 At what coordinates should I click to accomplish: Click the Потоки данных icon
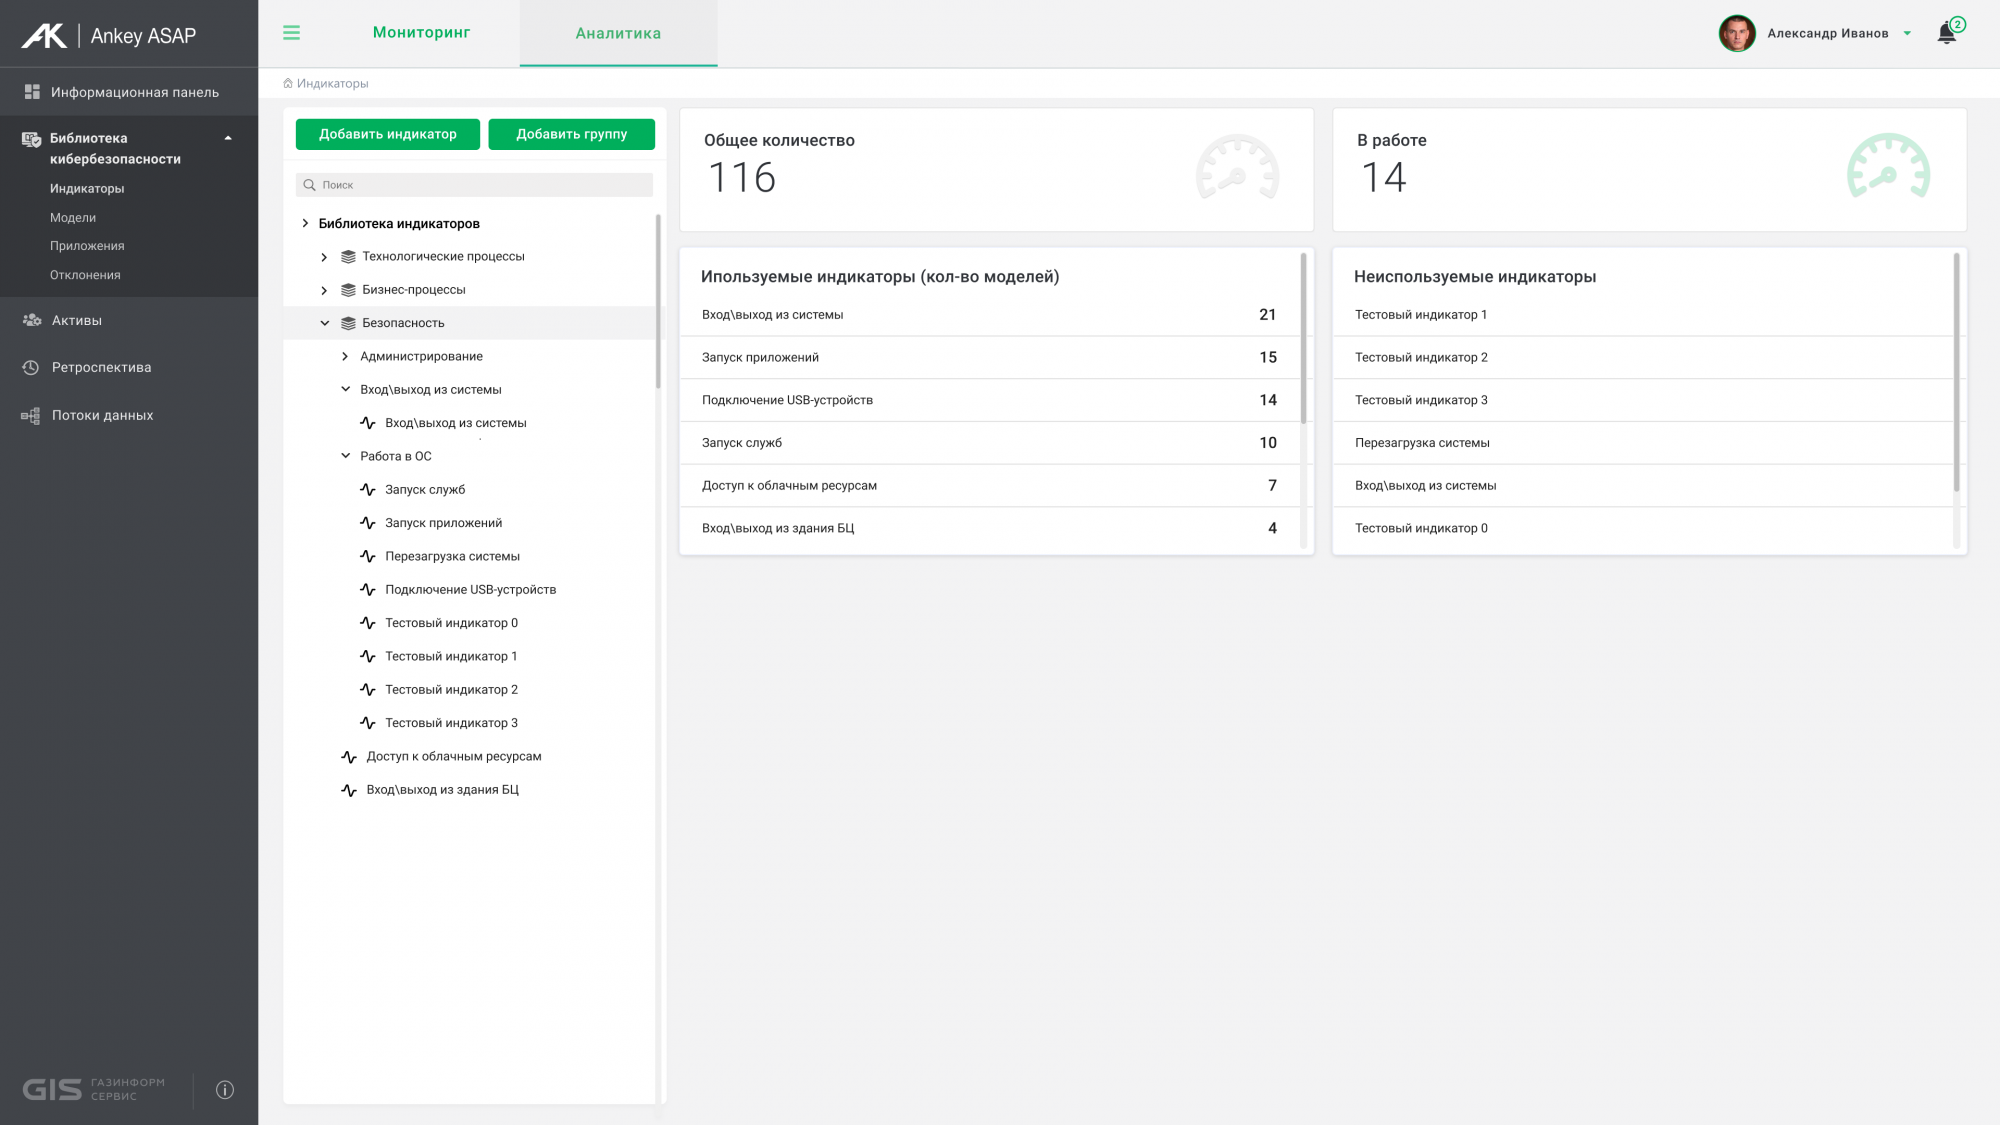pos(31,416)
